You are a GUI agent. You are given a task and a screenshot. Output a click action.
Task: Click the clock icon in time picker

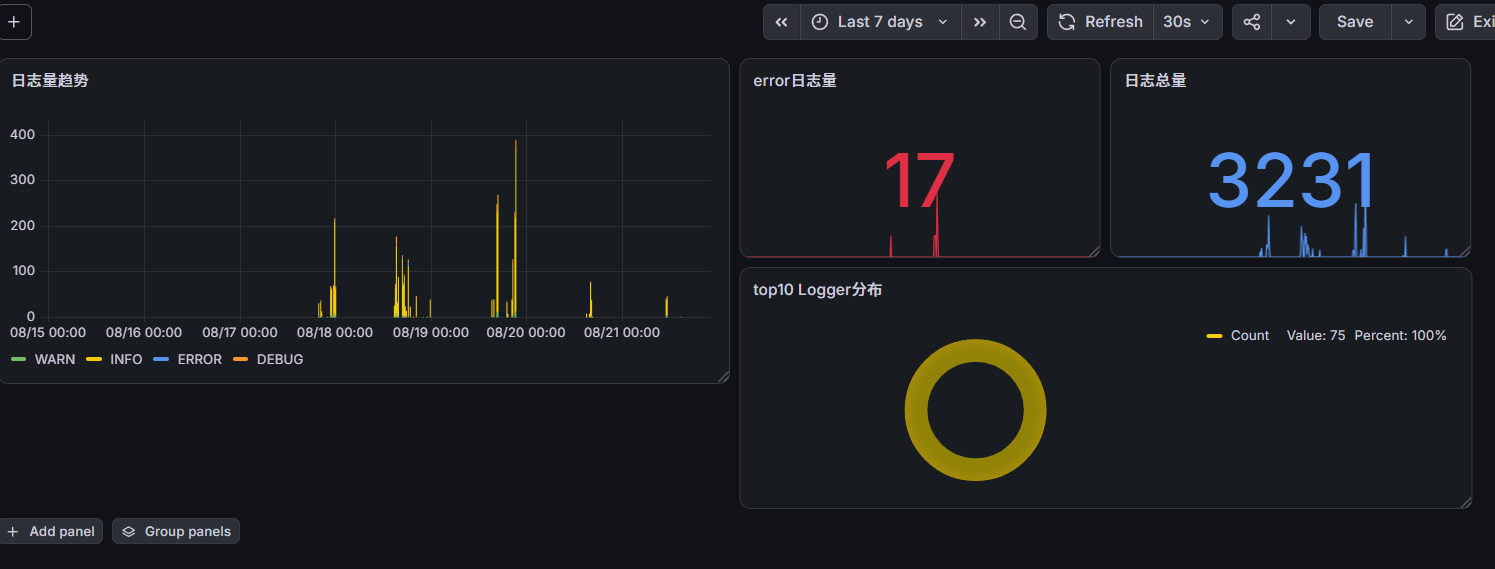coord(820,22)
